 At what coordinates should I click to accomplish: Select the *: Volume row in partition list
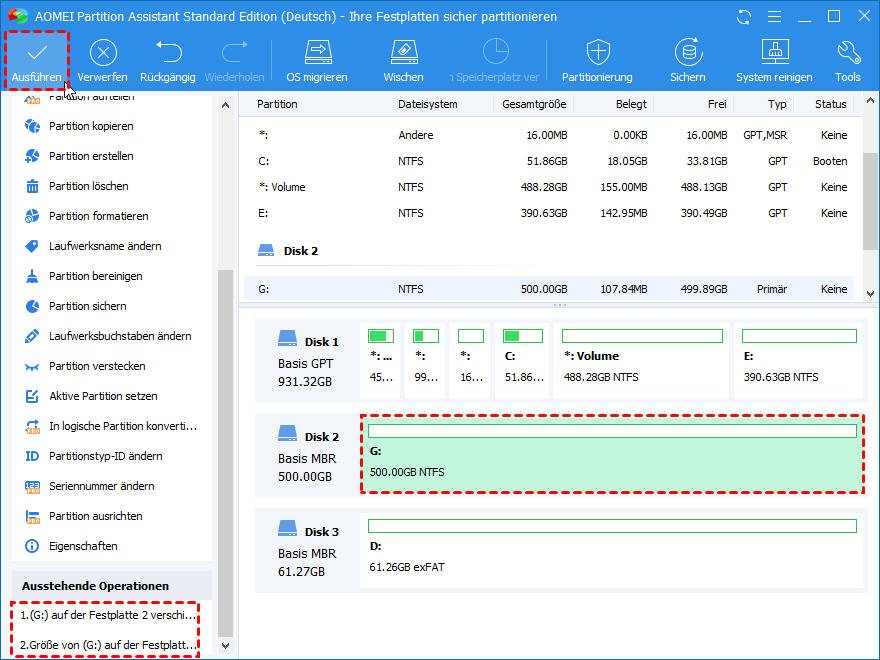pyautogui.click(x=549, y=187)
